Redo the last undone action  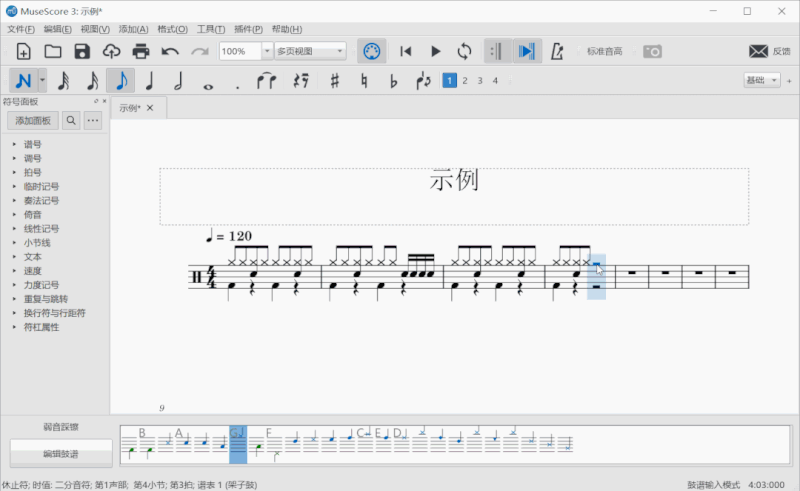tap(199, 51)
